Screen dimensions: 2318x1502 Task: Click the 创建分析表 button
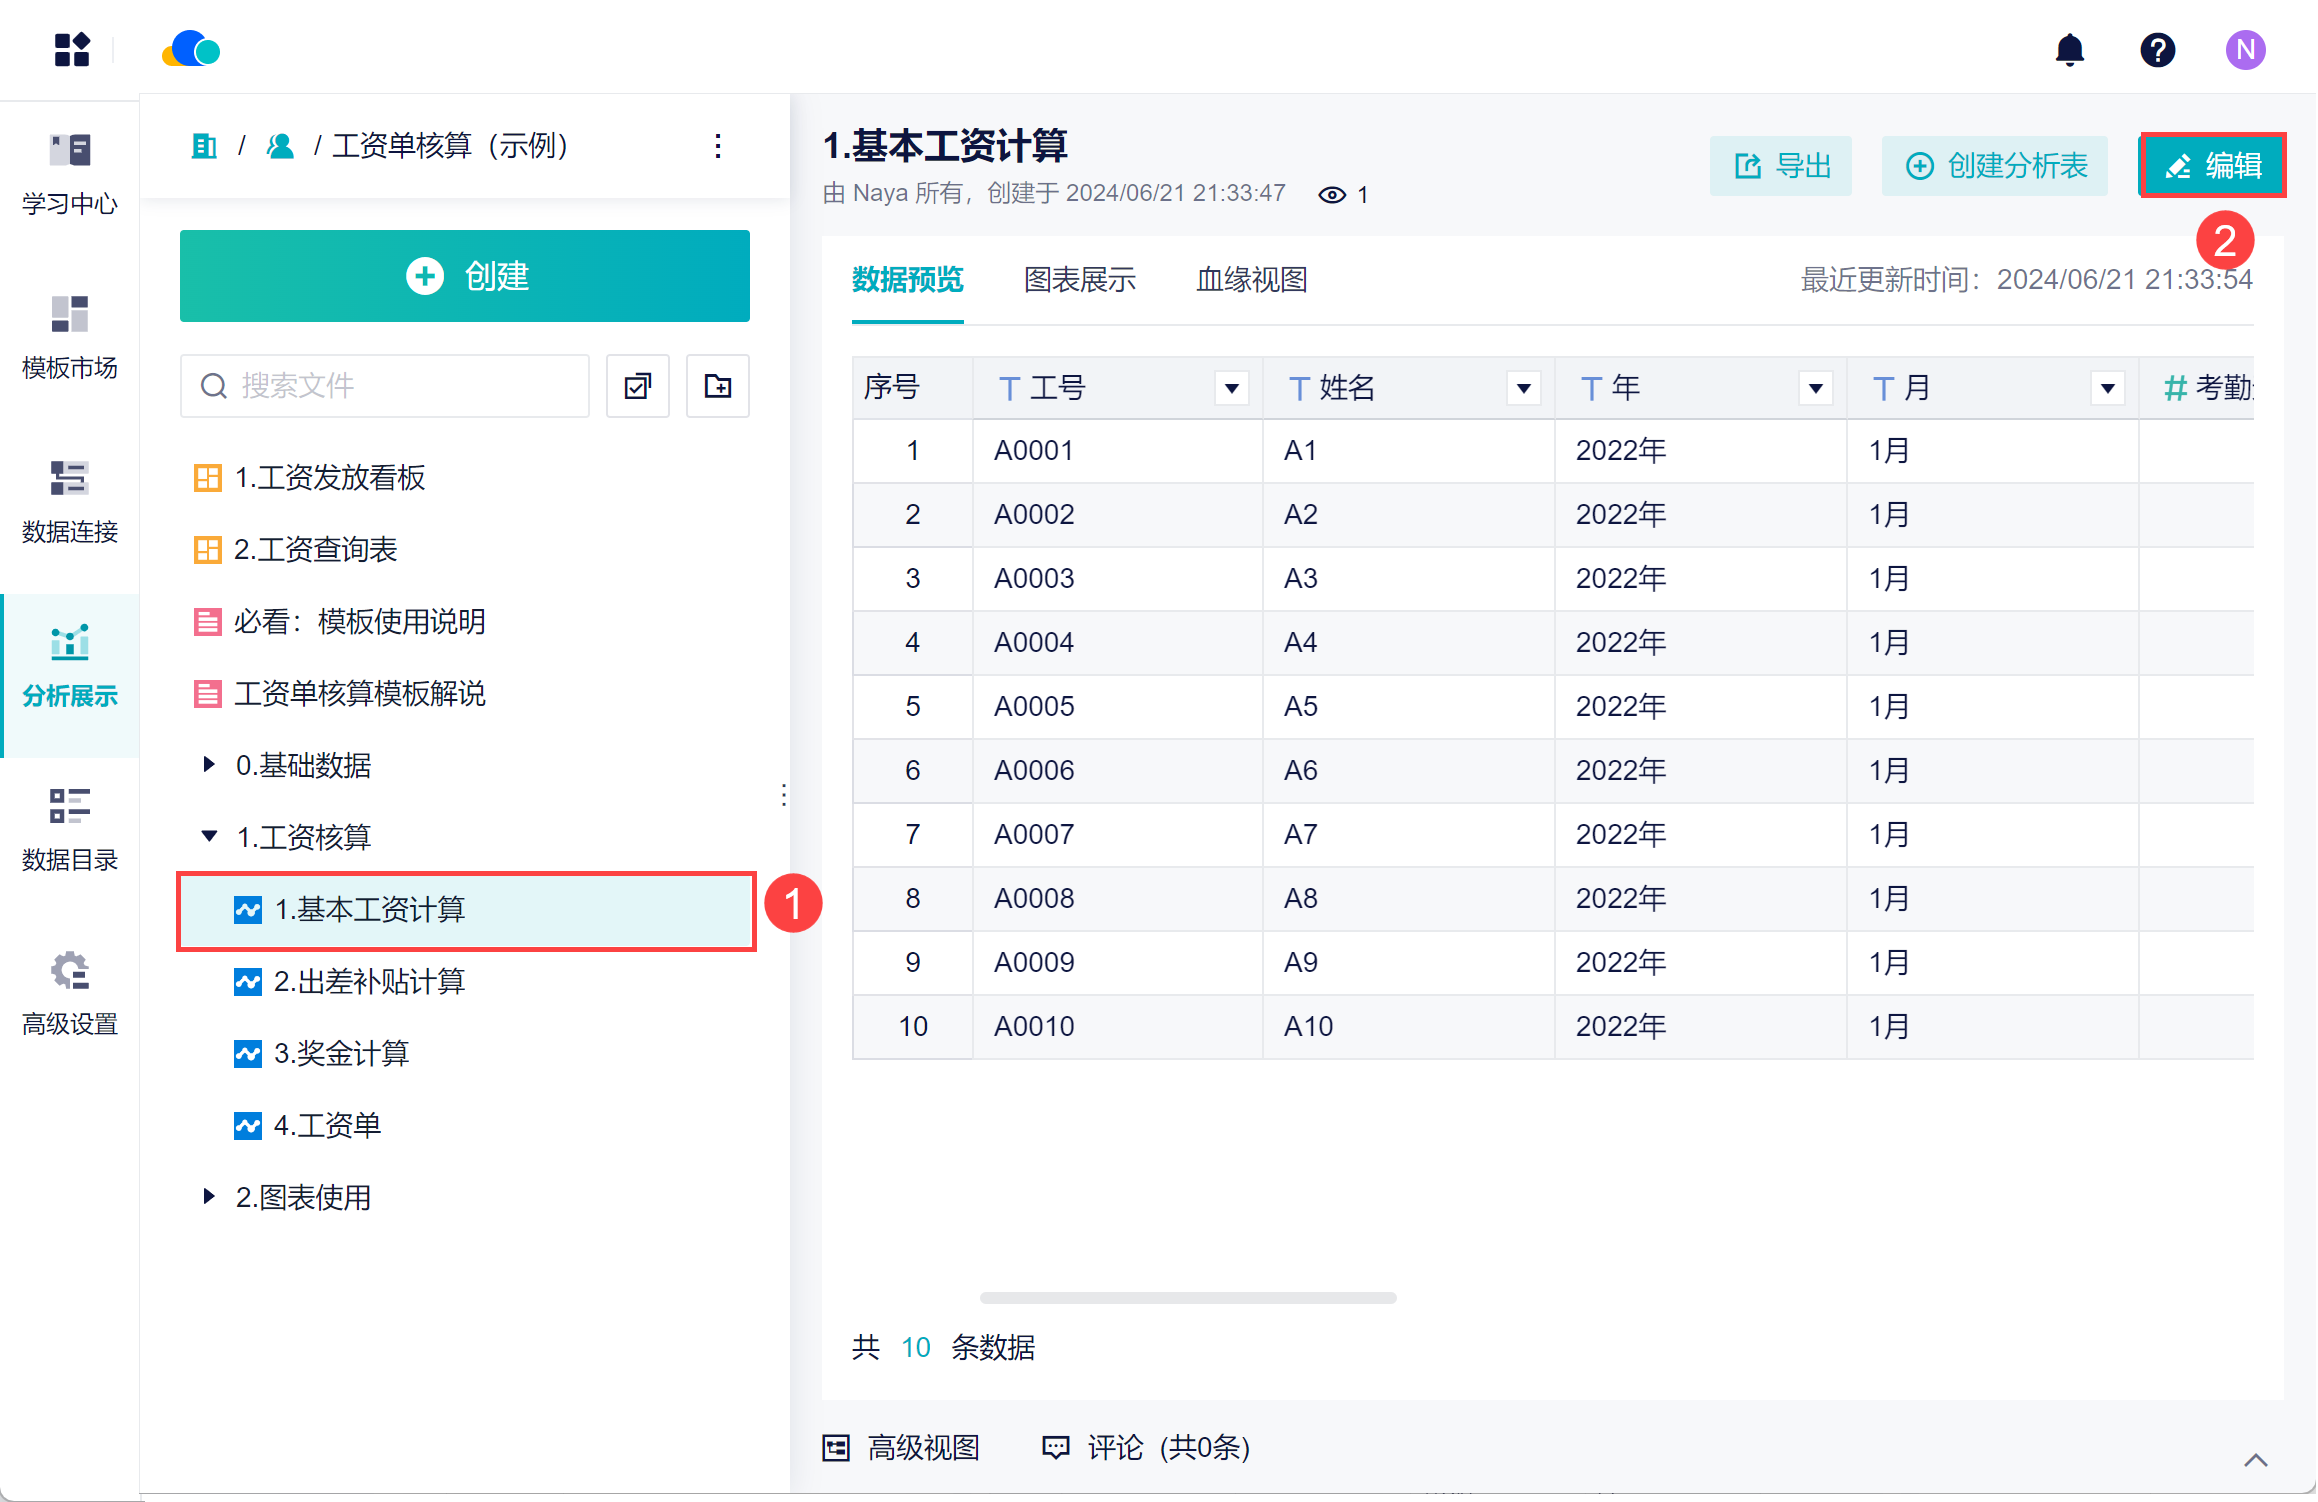[1994, 166]
